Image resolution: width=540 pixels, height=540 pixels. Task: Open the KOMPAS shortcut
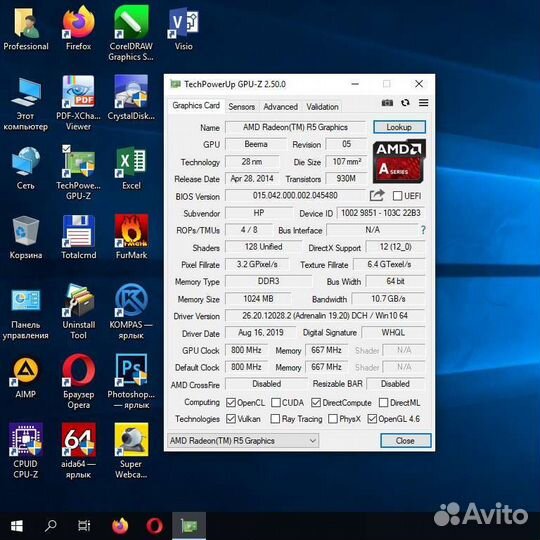[131, 312]
